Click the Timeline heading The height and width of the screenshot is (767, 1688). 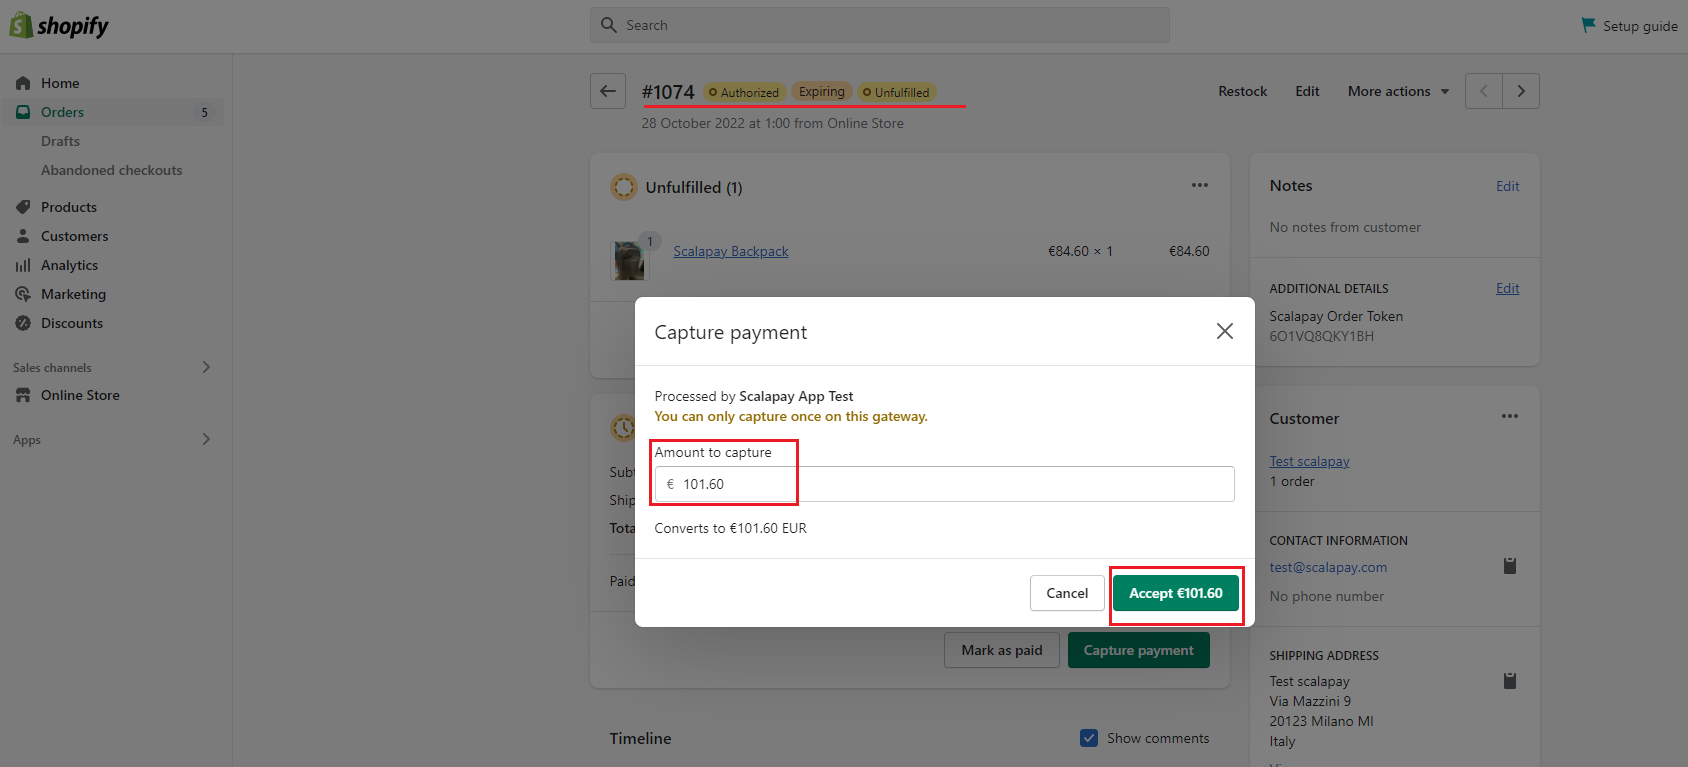coord(641,738)
